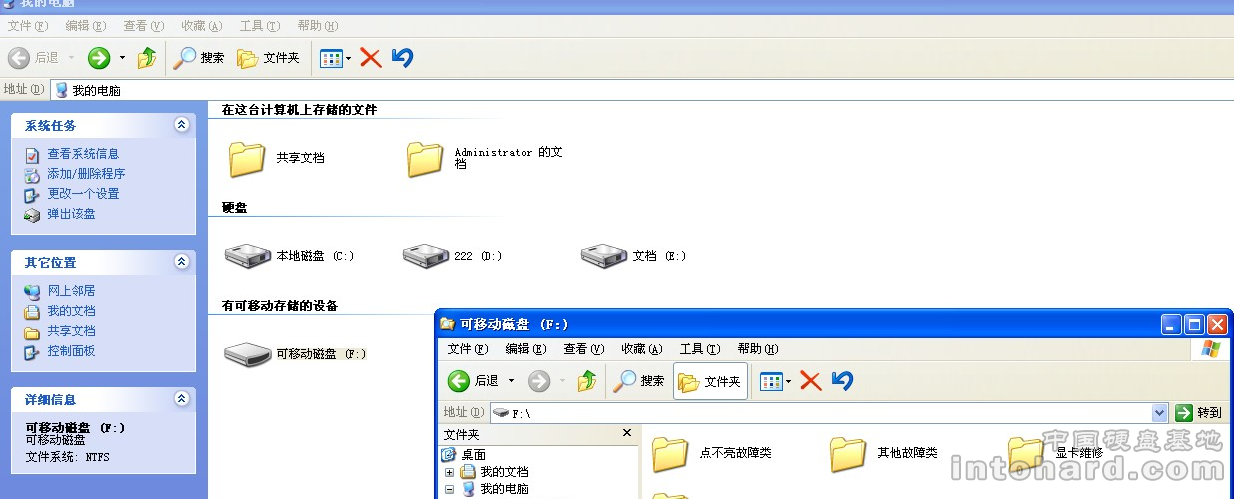The width and height of the screenshot is (1234, 499).
Task: Select the 文档 (E:) drive icon
Action: pos(604,256)
